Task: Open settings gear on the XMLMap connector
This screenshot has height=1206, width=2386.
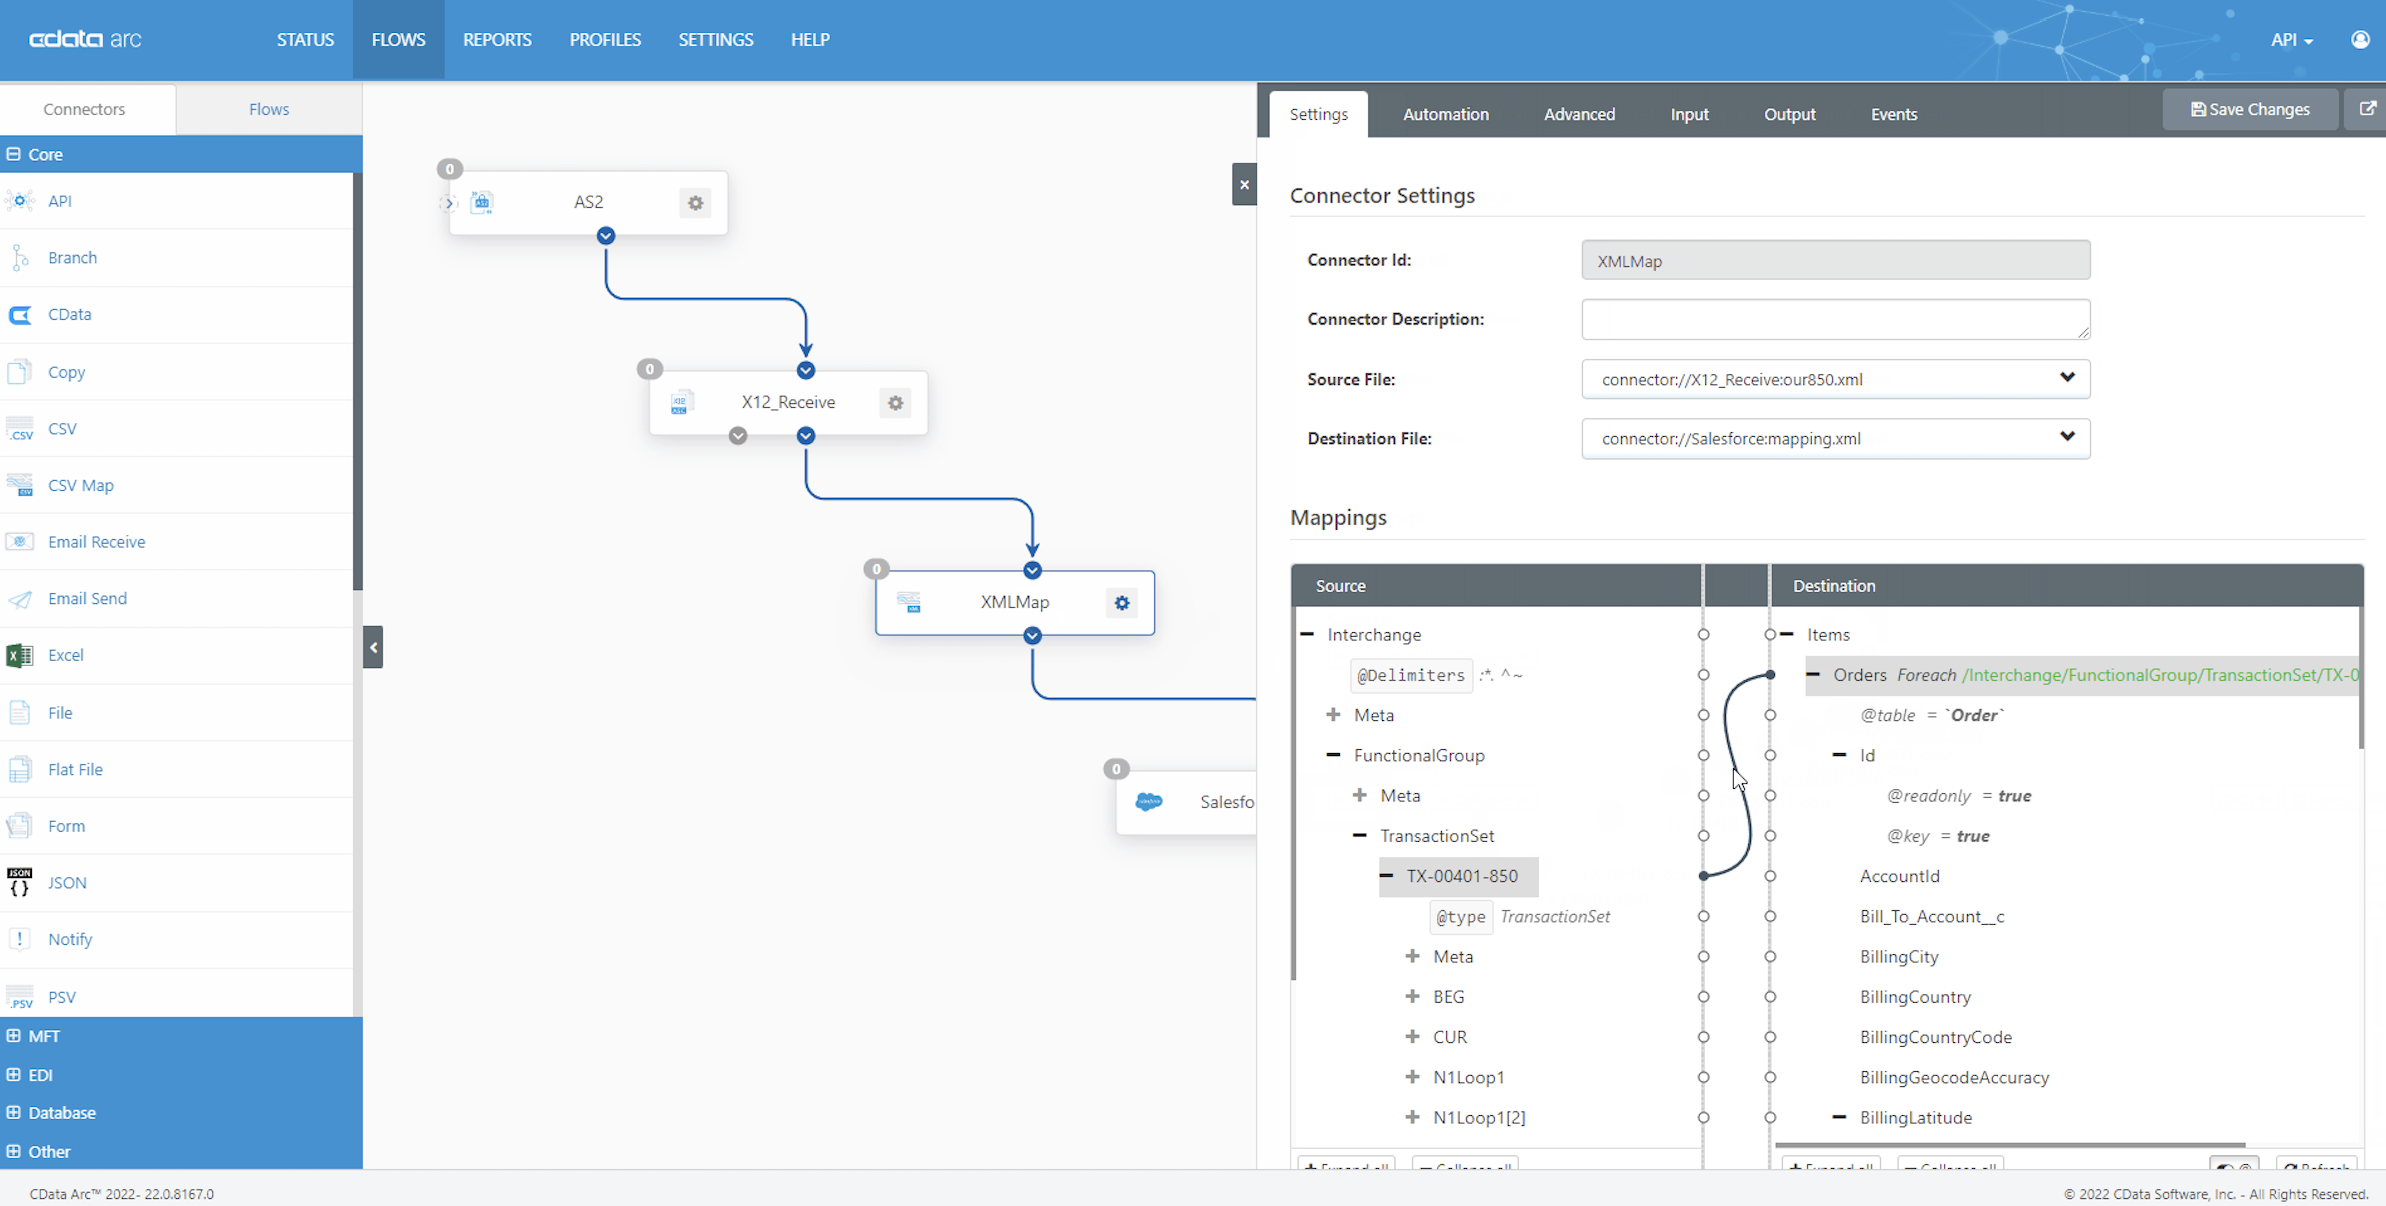Action: (1121, 603)
